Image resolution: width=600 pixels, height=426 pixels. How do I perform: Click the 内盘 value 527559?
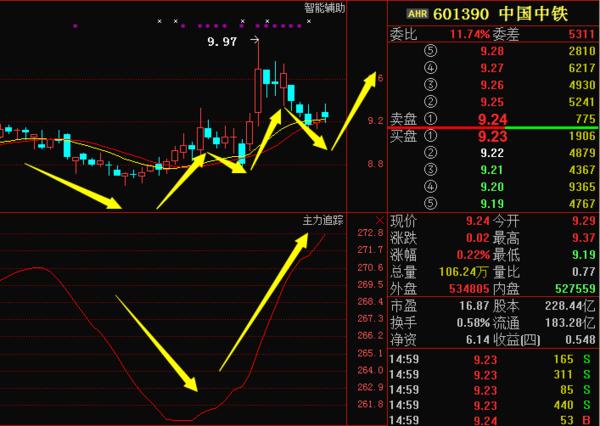[x=576, y=289]
